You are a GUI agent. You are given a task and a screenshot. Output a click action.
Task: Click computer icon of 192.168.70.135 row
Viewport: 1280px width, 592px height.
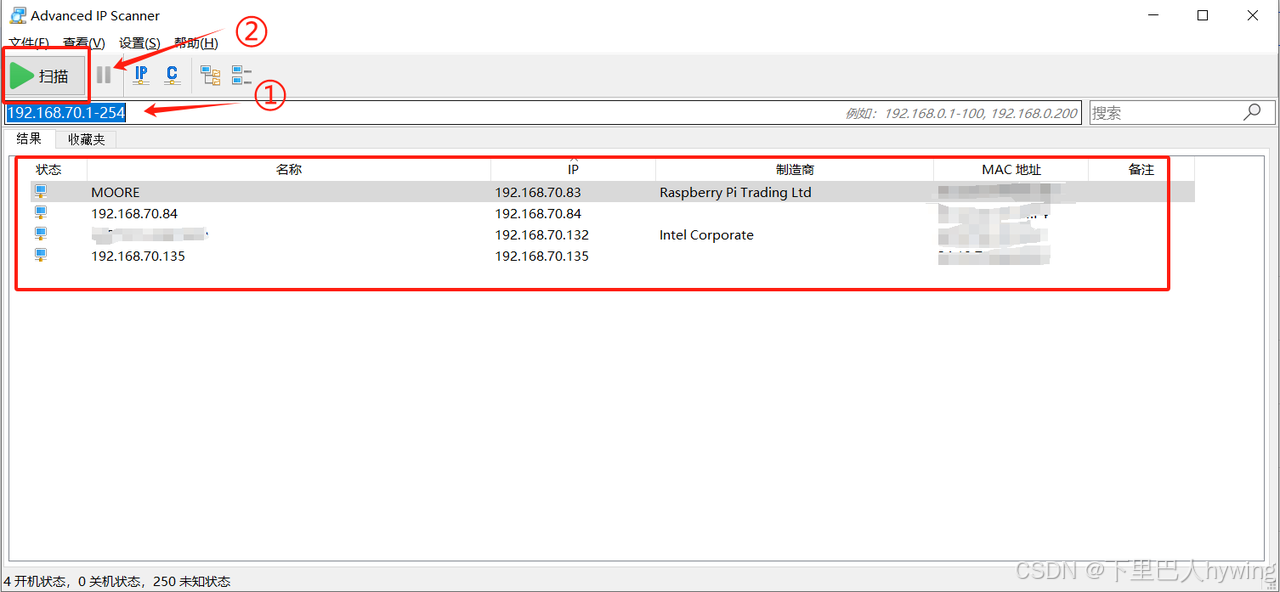click(41, 255)
